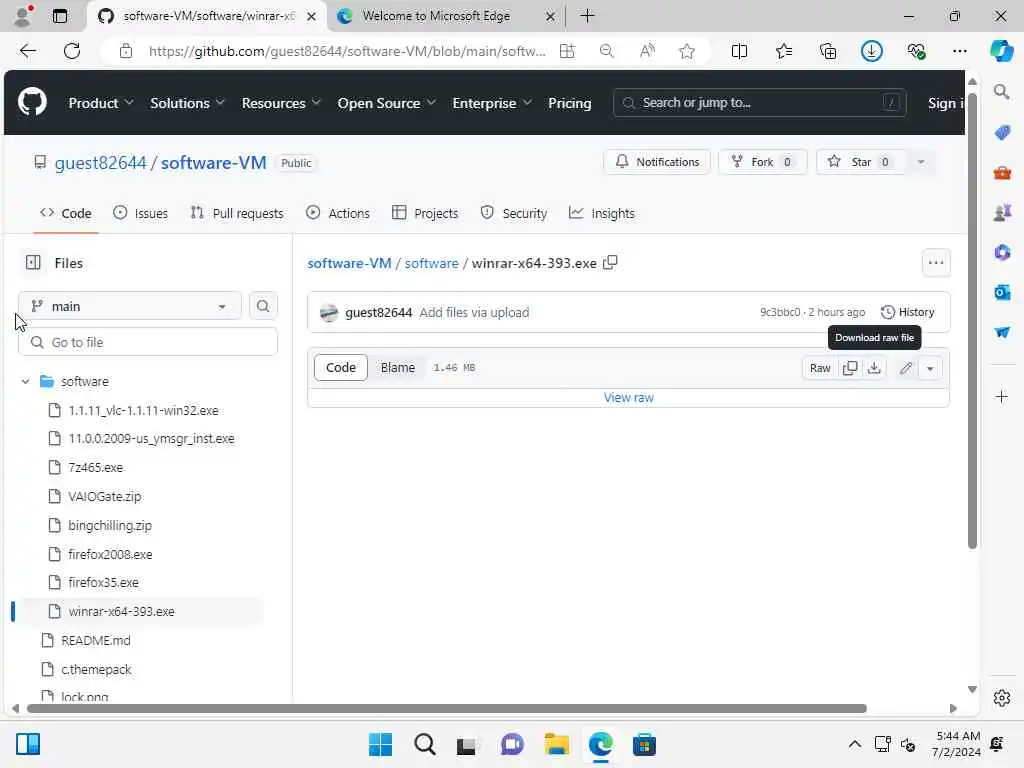Viewport: 1024px width, 768px height.
Task: Open Collections icon in Edge toolbar
Action: pyautogui.click(x=827, y=51)
